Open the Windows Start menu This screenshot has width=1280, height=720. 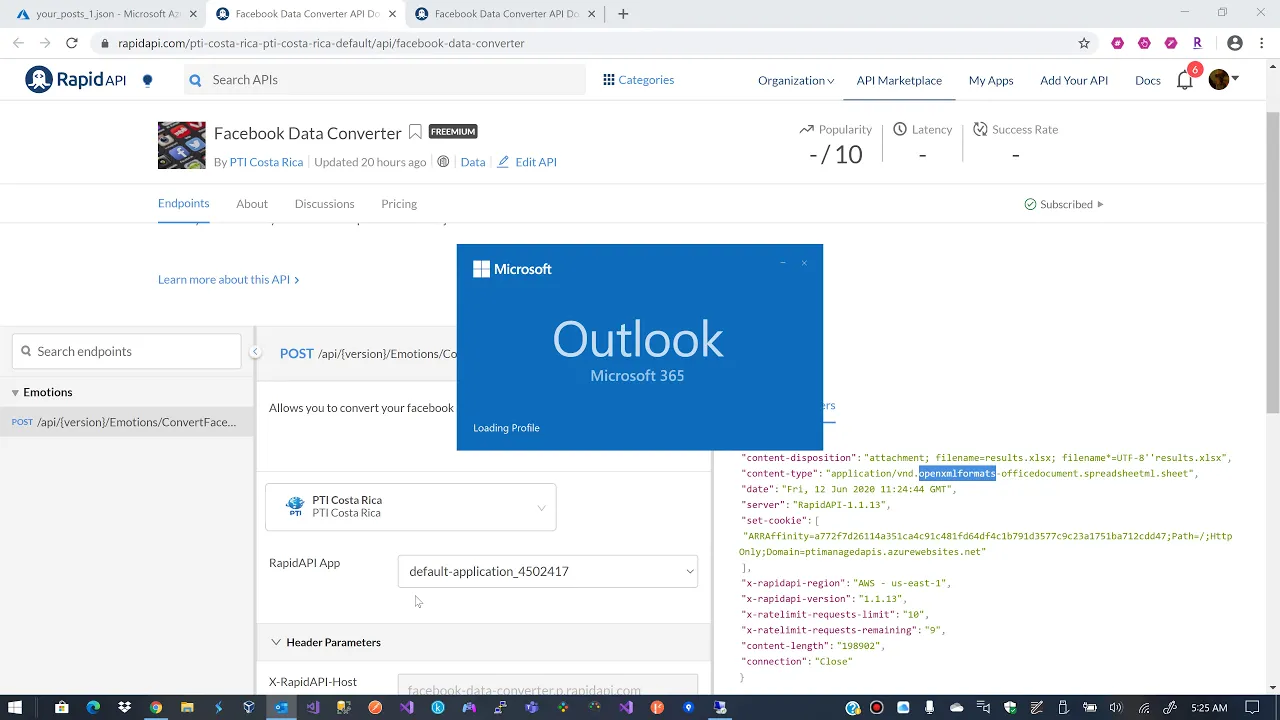(14, 707)
